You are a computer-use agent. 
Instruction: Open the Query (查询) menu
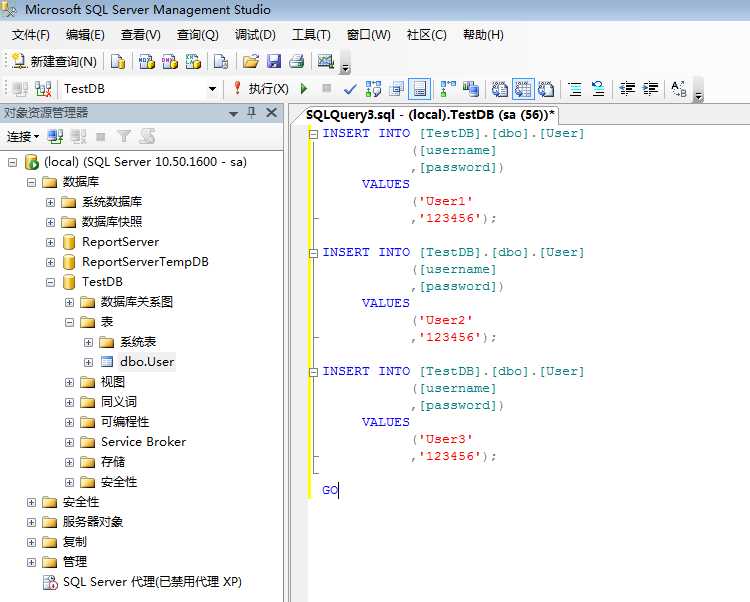pyautogui.click(x=198, y=35)
